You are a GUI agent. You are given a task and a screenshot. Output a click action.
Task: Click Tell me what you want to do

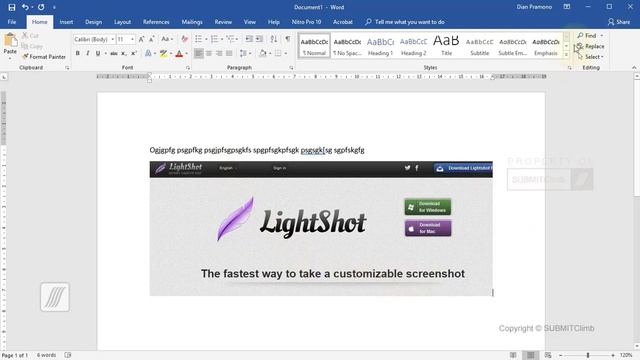(x=405, y=22)
